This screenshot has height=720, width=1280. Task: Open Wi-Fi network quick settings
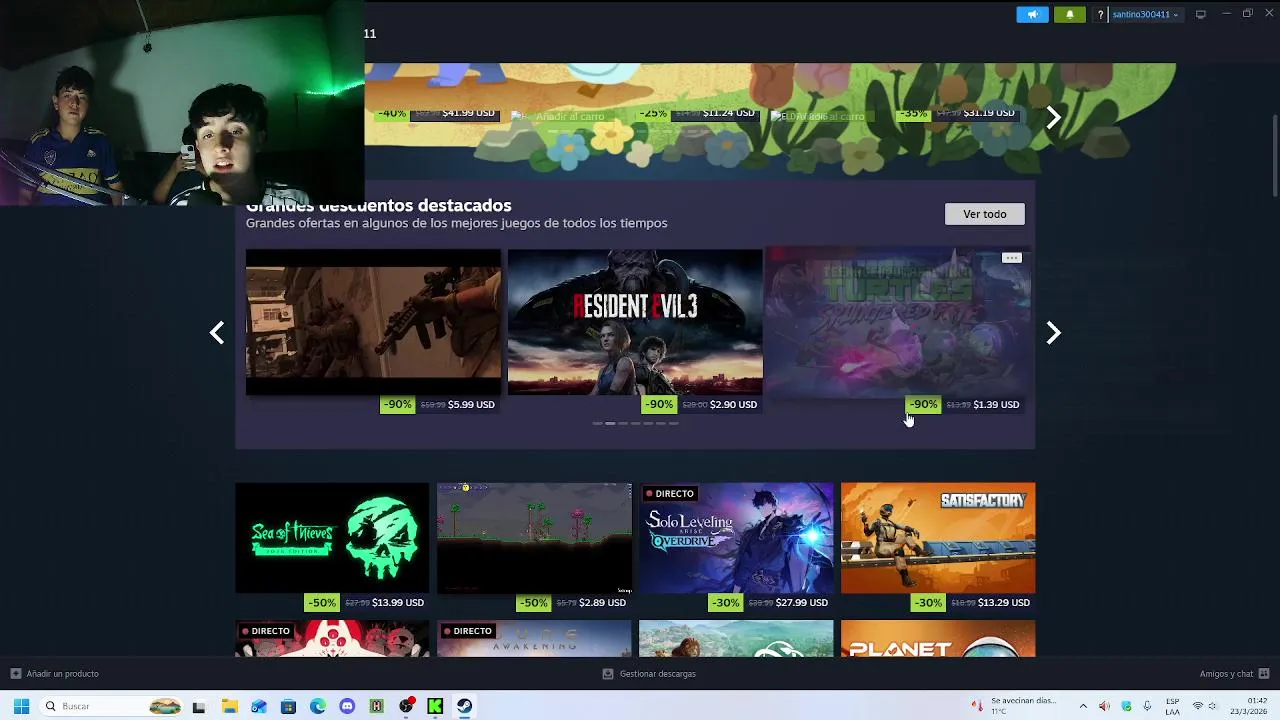click(1198, 706)
